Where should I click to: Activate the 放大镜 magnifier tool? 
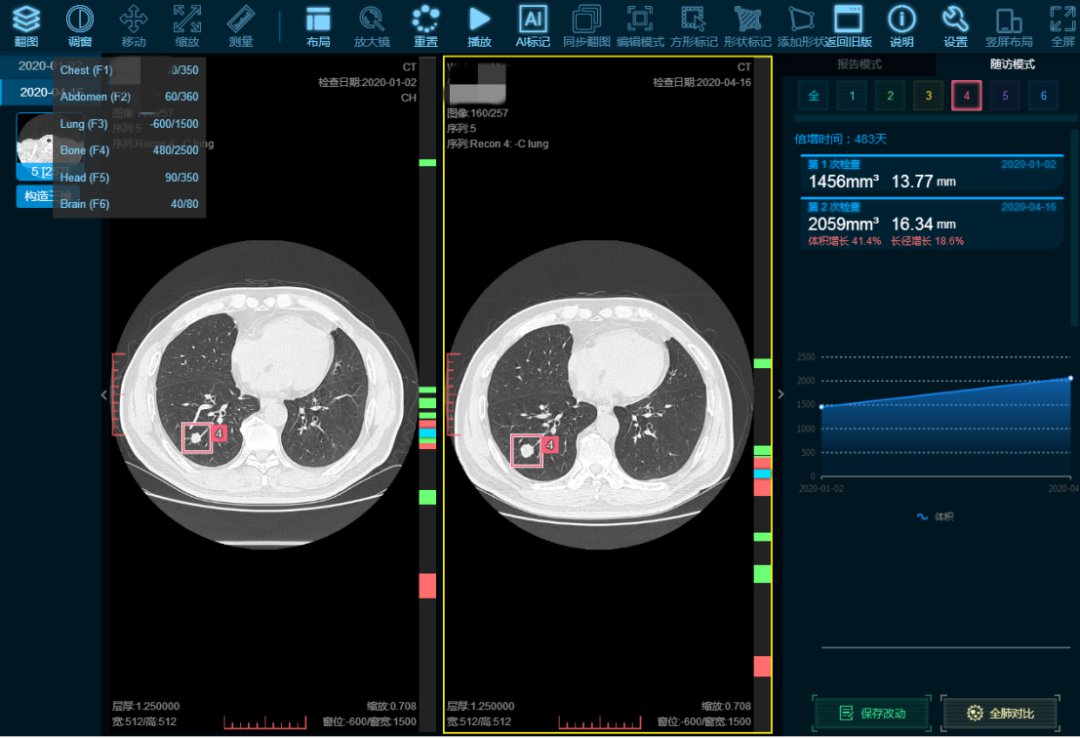pyautogui.click(x=372, y=25)
